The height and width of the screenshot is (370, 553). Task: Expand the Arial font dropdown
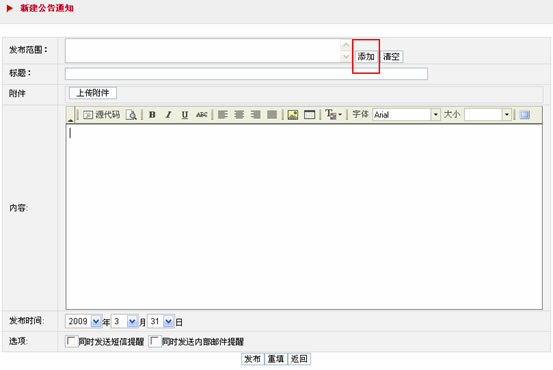(x=436, y=115)
